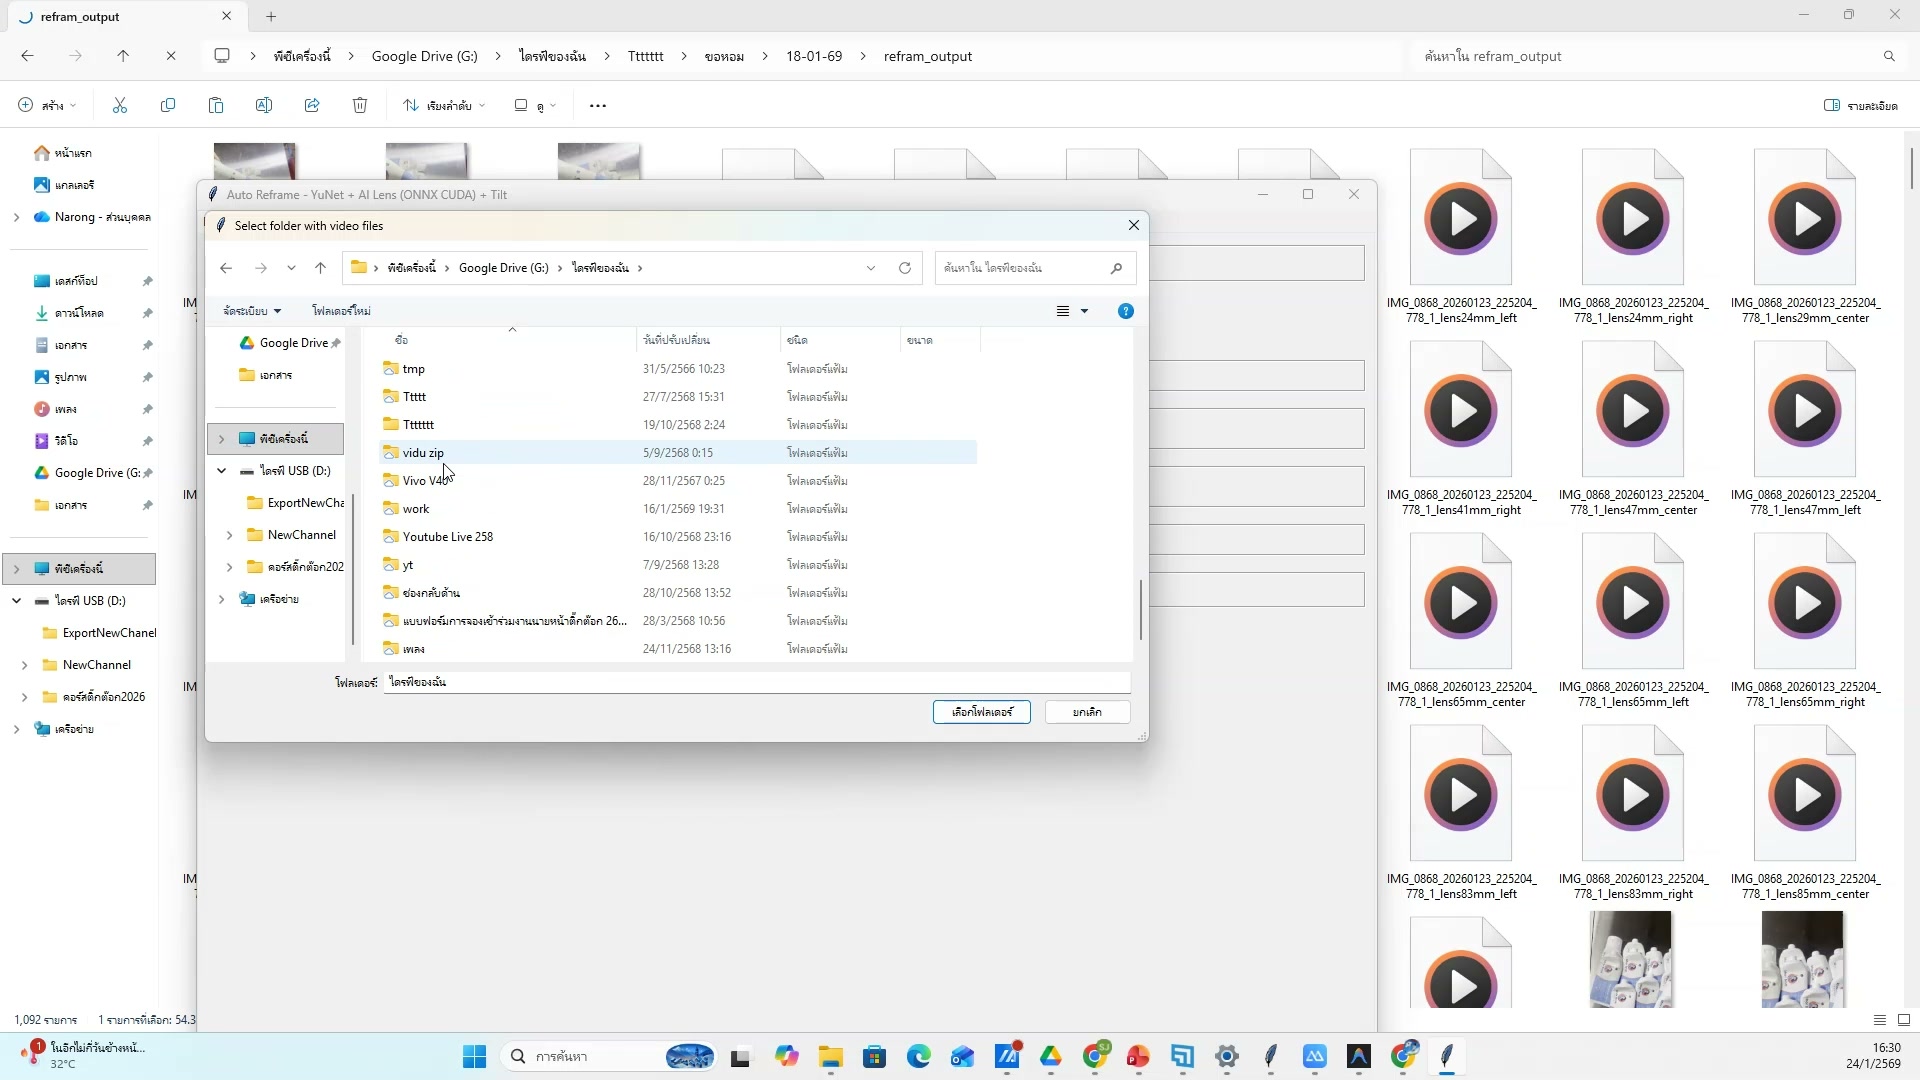Select the Youtube Live 258 folder
Viewport: 1920px width, 1080px height.
coord(448,537)
